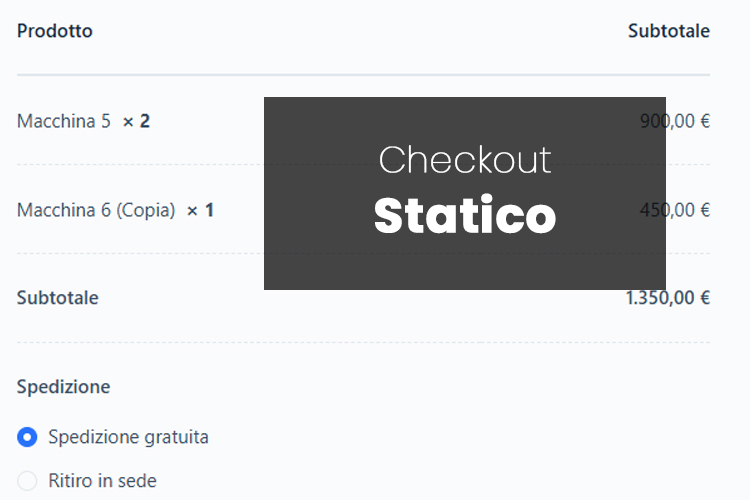
Task: Select the Spedizione gratuita radio button
Action: (28, 437)
